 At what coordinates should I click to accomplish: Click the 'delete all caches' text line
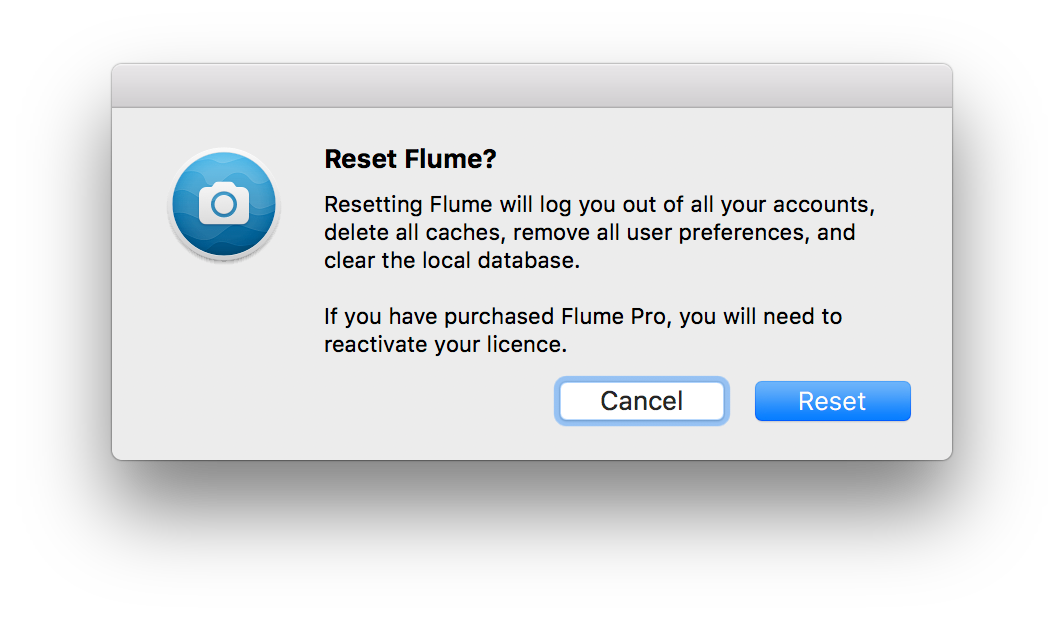[590, 233]
